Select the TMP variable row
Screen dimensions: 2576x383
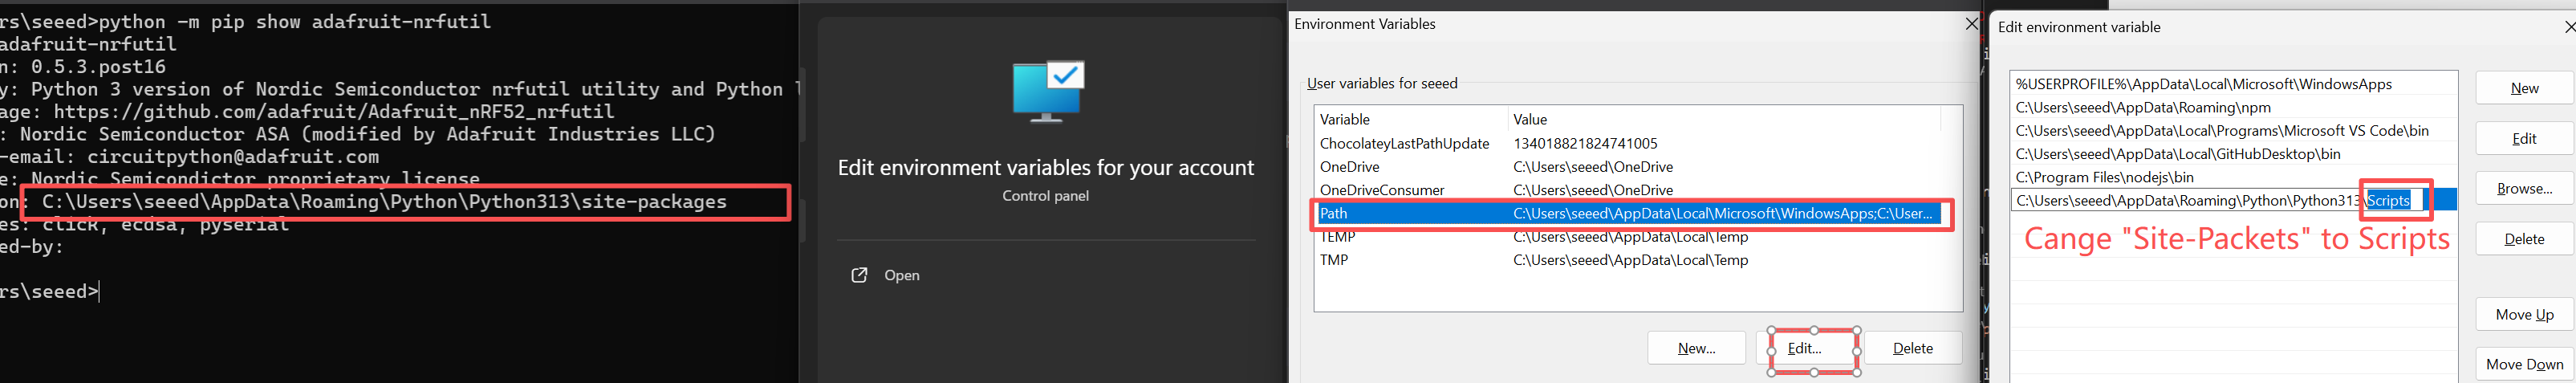click(1630, 260)
